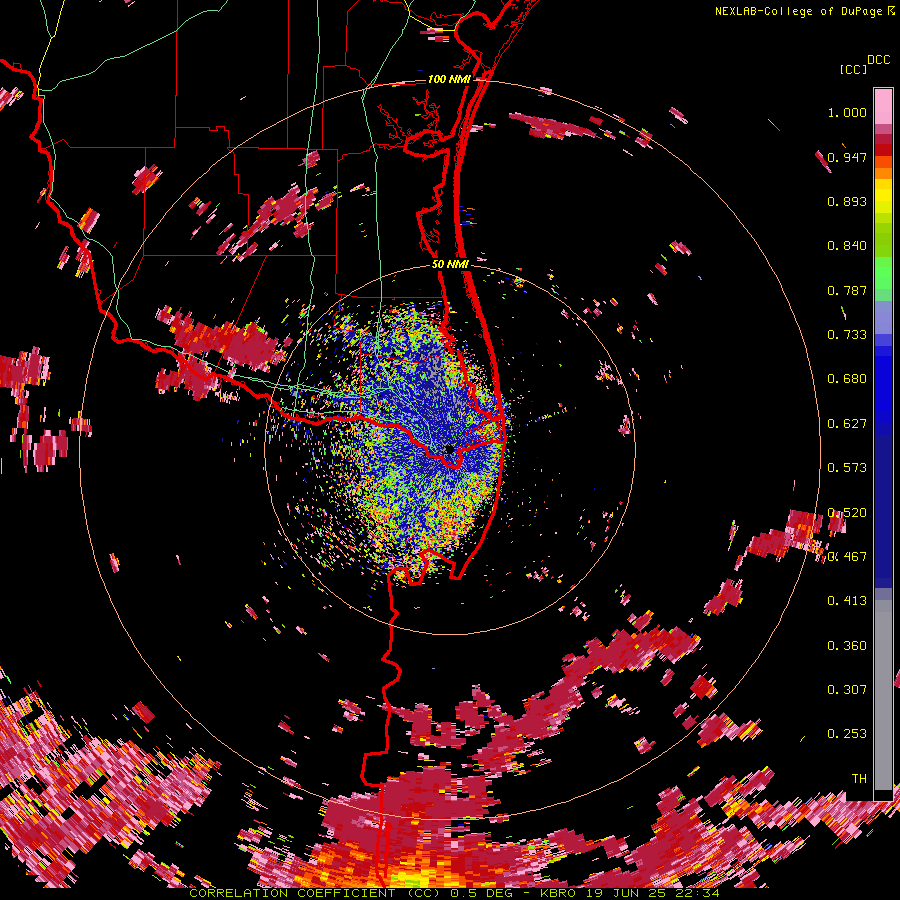This screenshot has width=900, height=900.
Task: Click the 100 NMI range ring label
Action: (449, 79)
